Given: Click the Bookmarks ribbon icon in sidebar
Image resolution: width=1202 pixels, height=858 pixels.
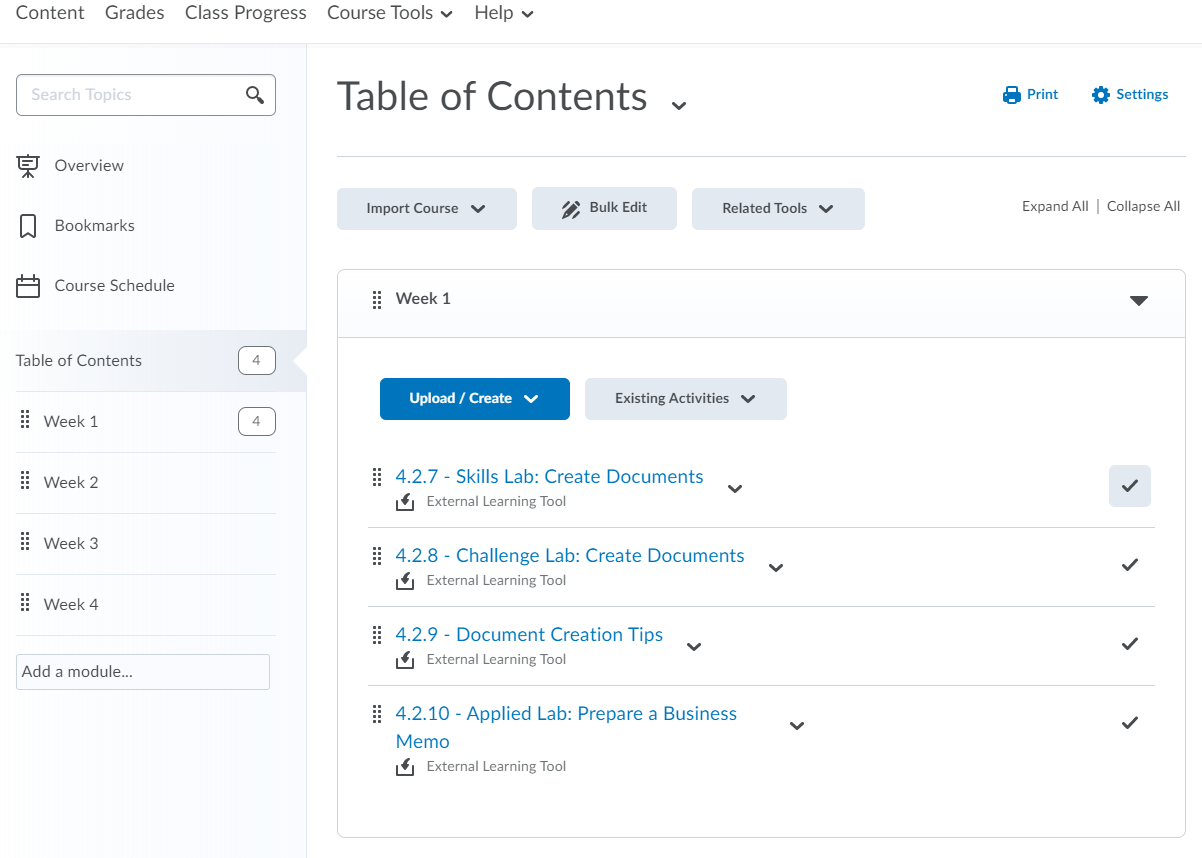Looking at the screenshot, I should click(x=28, y=226).
